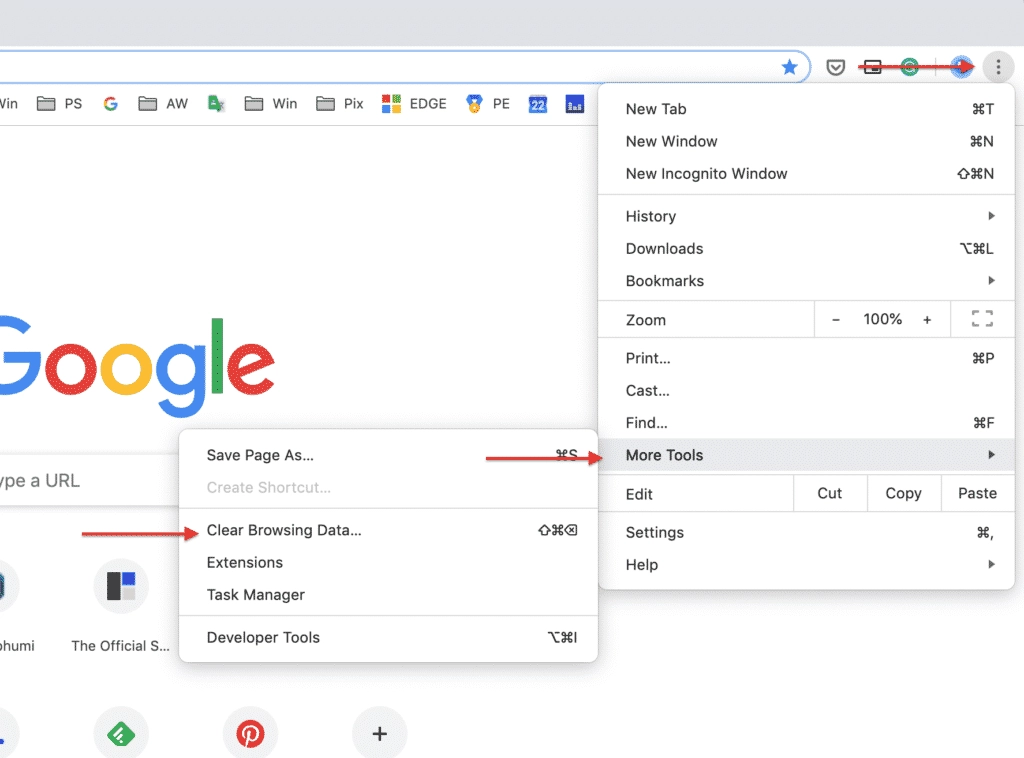Image resolution: width=1024 pixels, height=758 pixels.
Task: Expand the Help submenu
Action: coord(641,564)
